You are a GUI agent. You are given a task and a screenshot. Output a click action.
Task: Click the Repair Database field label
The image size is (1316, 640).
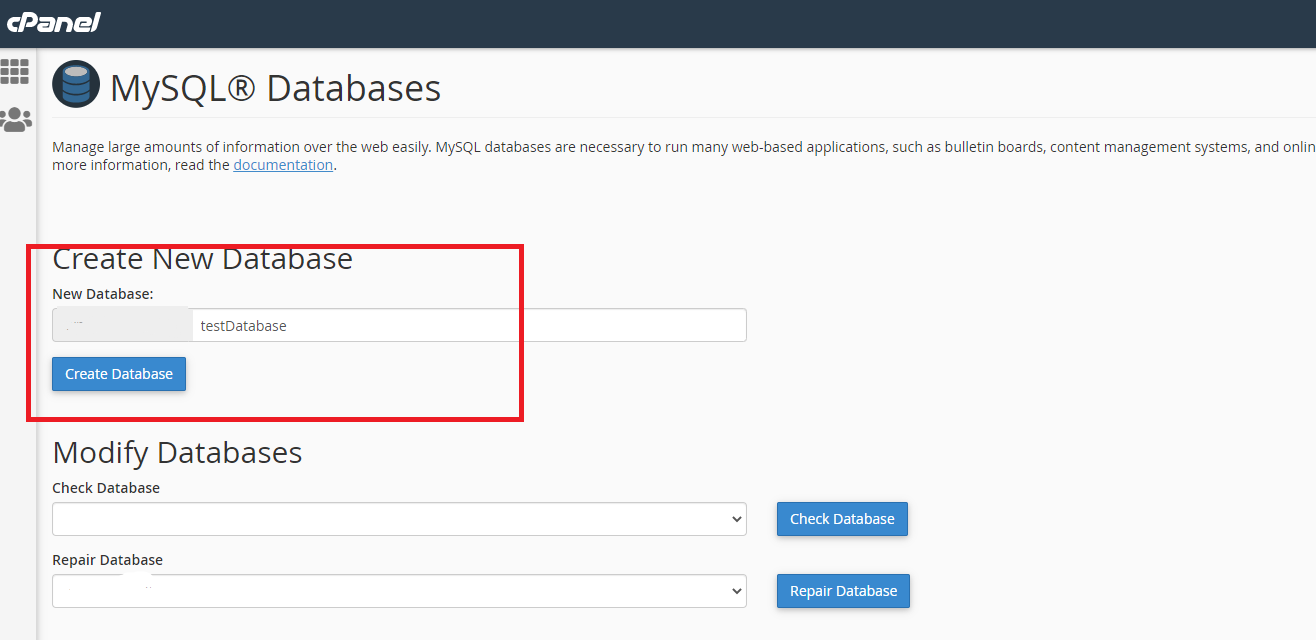click(107, 560)
